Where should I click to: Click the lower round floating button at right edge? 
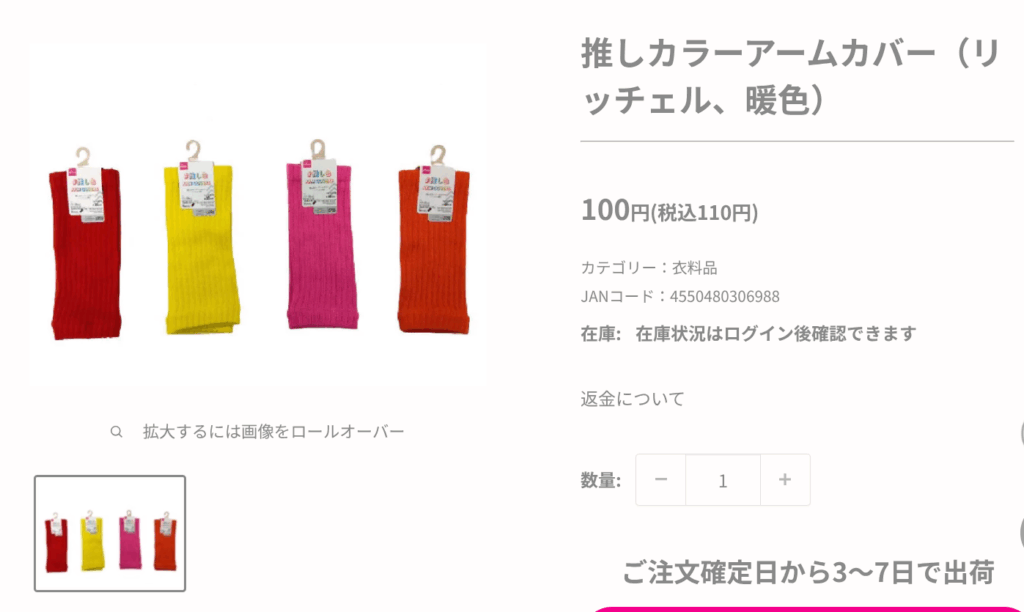coord(1021,532)
